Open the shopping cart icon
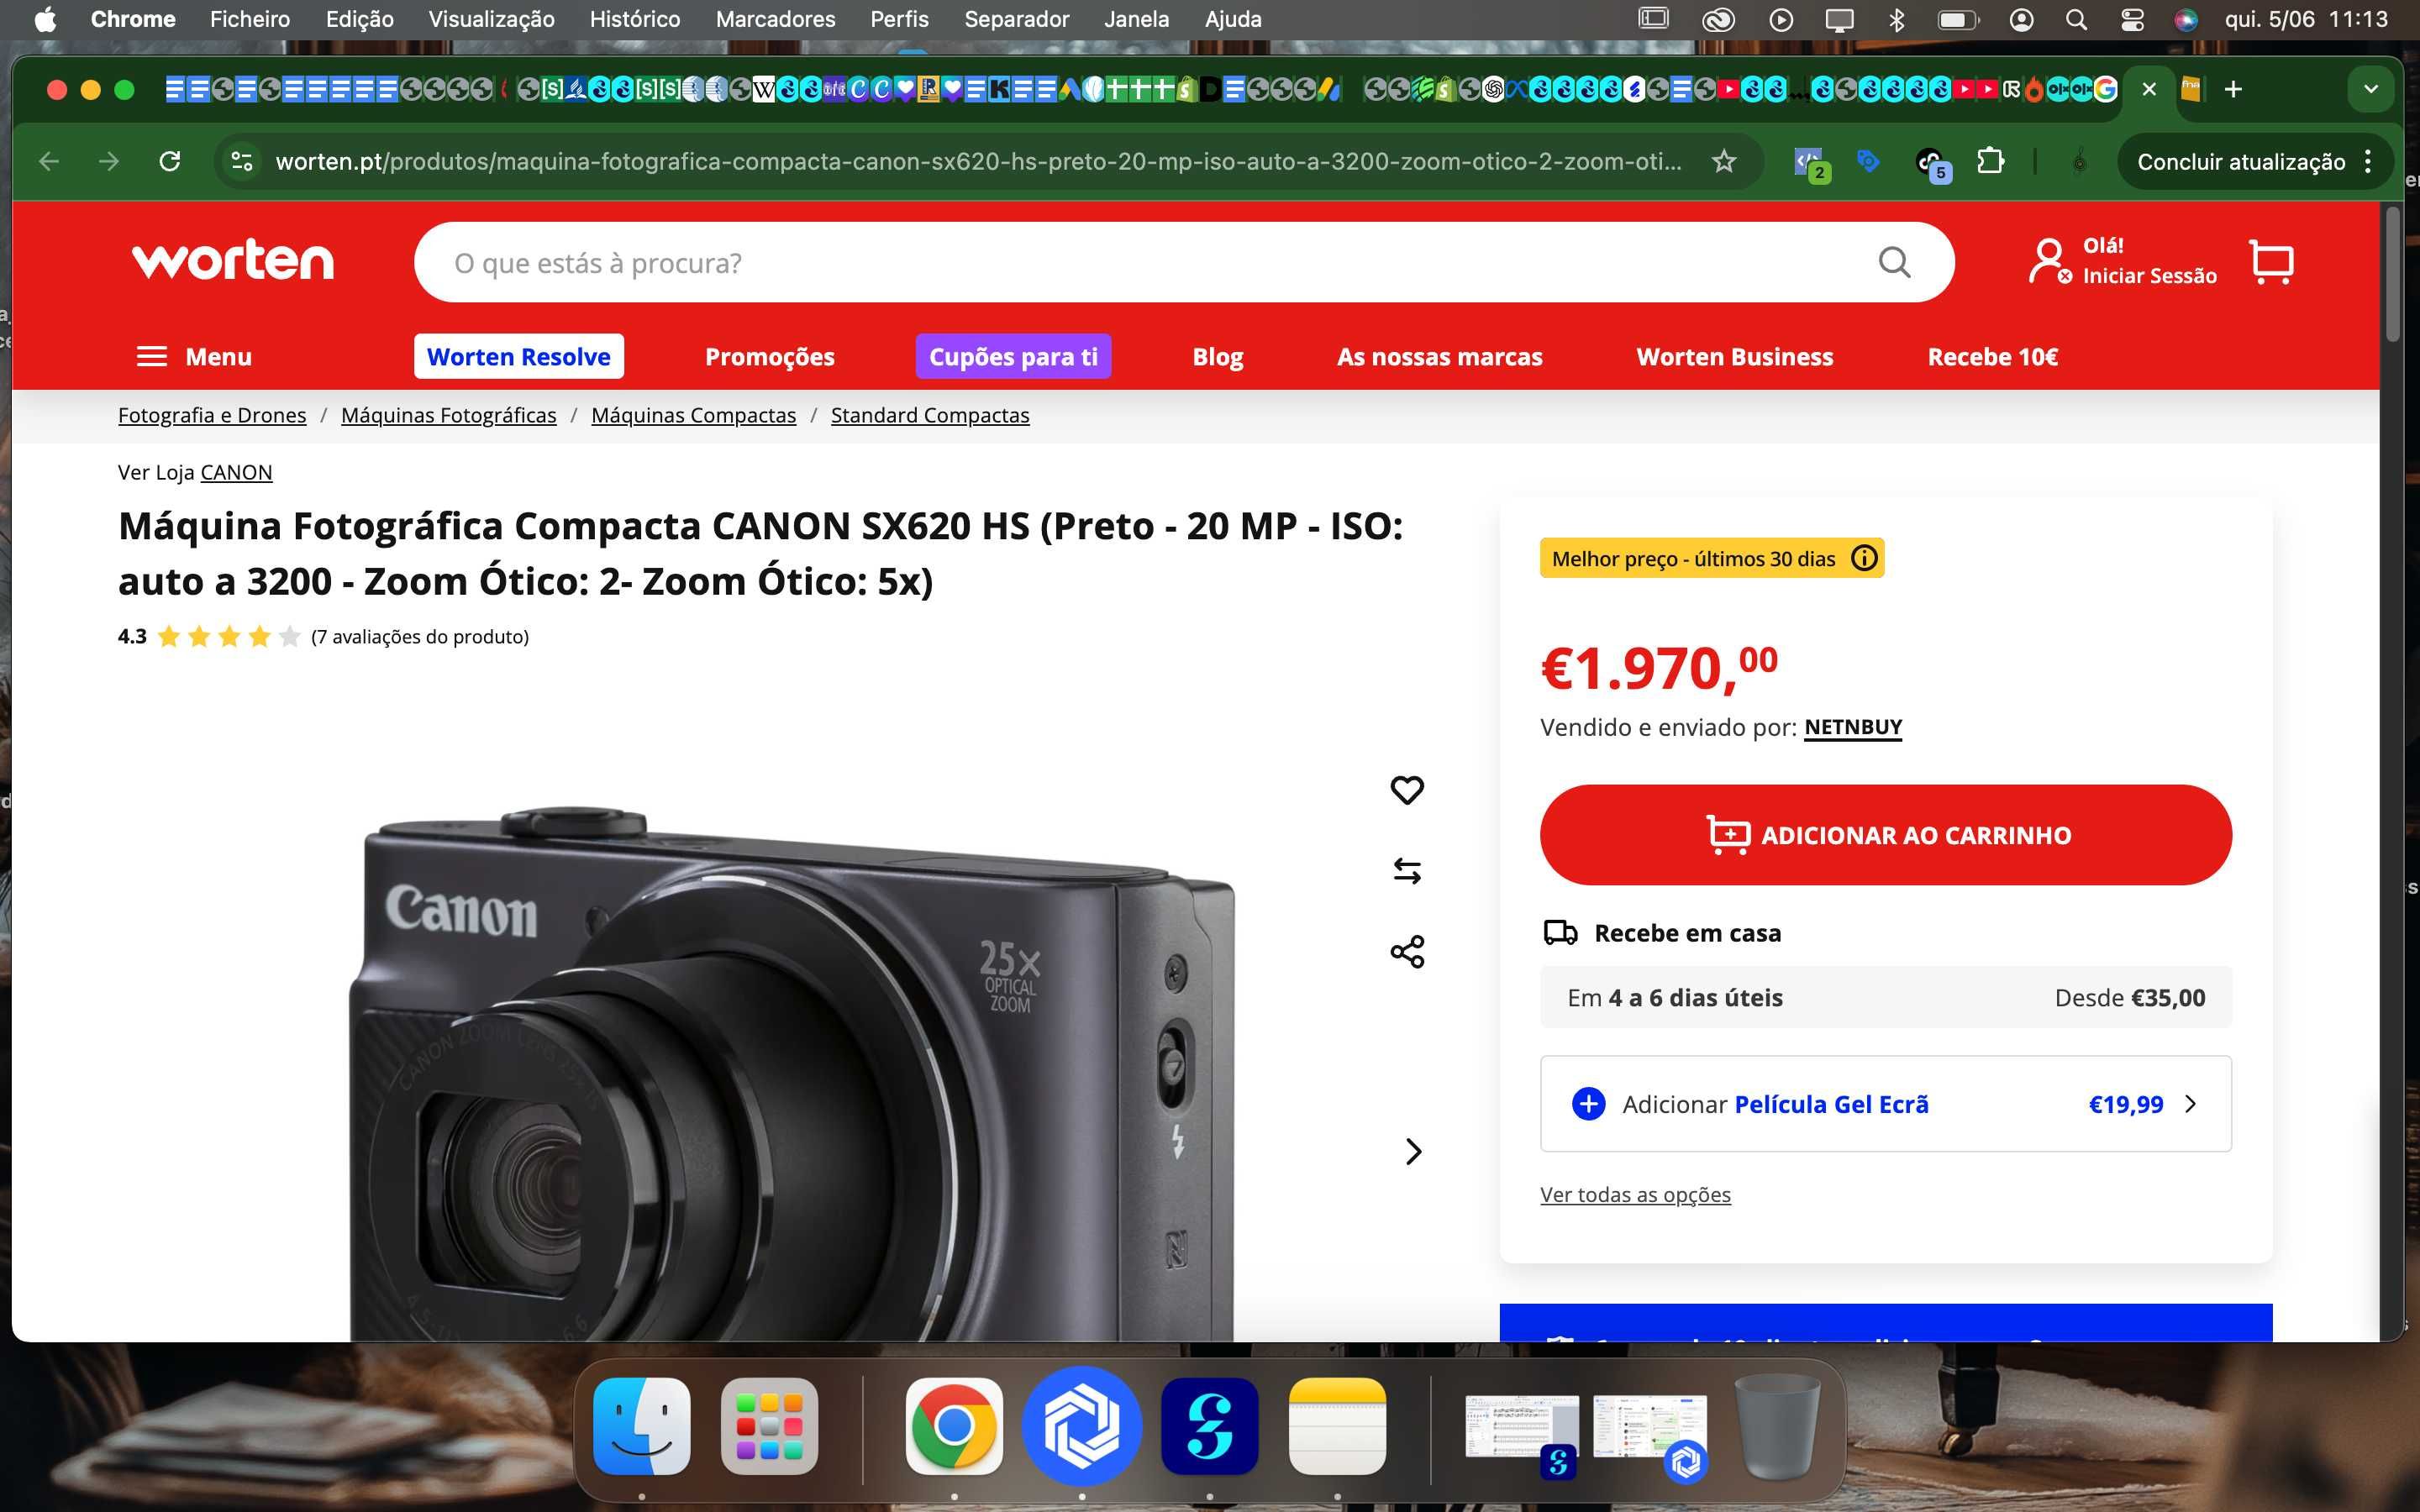Image resolution: width=2420 pixels, height=1512 pixels. tap(2271, 262)
